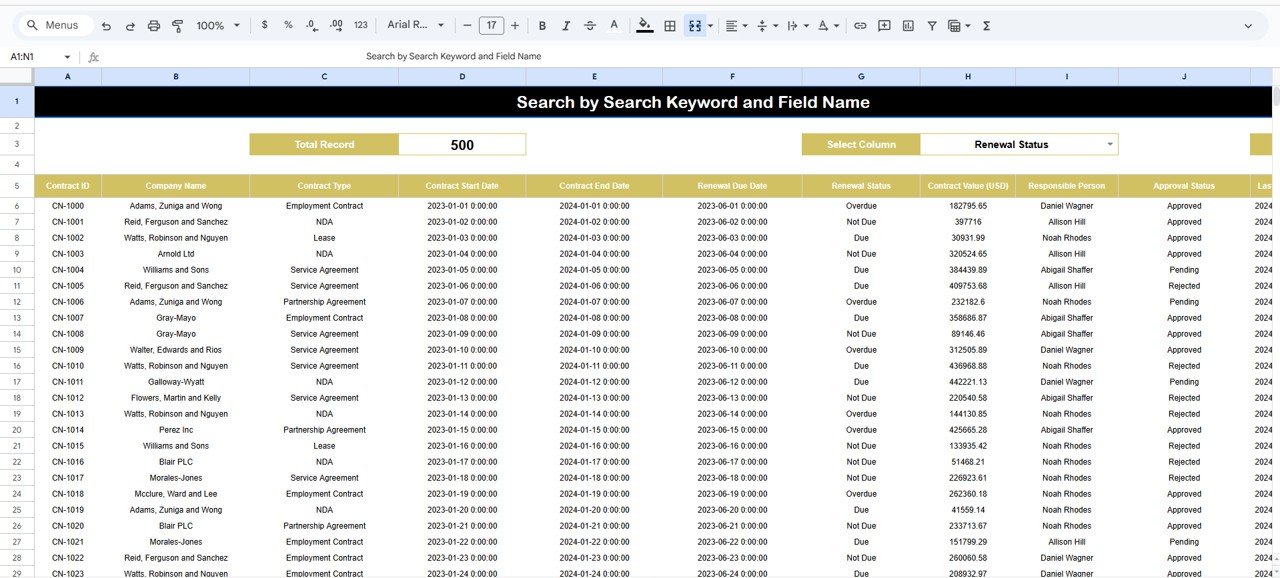Open the functions list with the sigma icon
Viewport: 1280px width, 578px height.
click(x=985, y=25)
